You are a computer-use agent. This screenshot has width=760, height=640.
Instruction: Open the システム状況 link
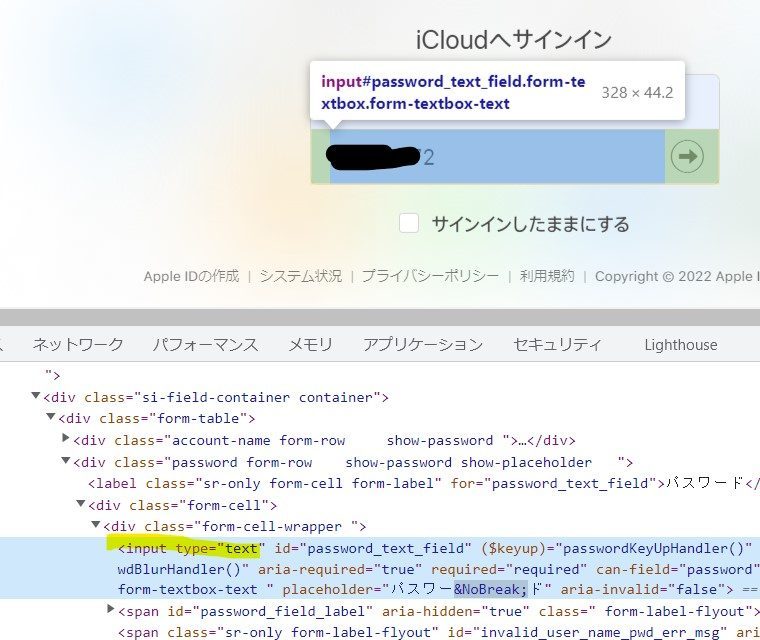(x=301, y=276)
